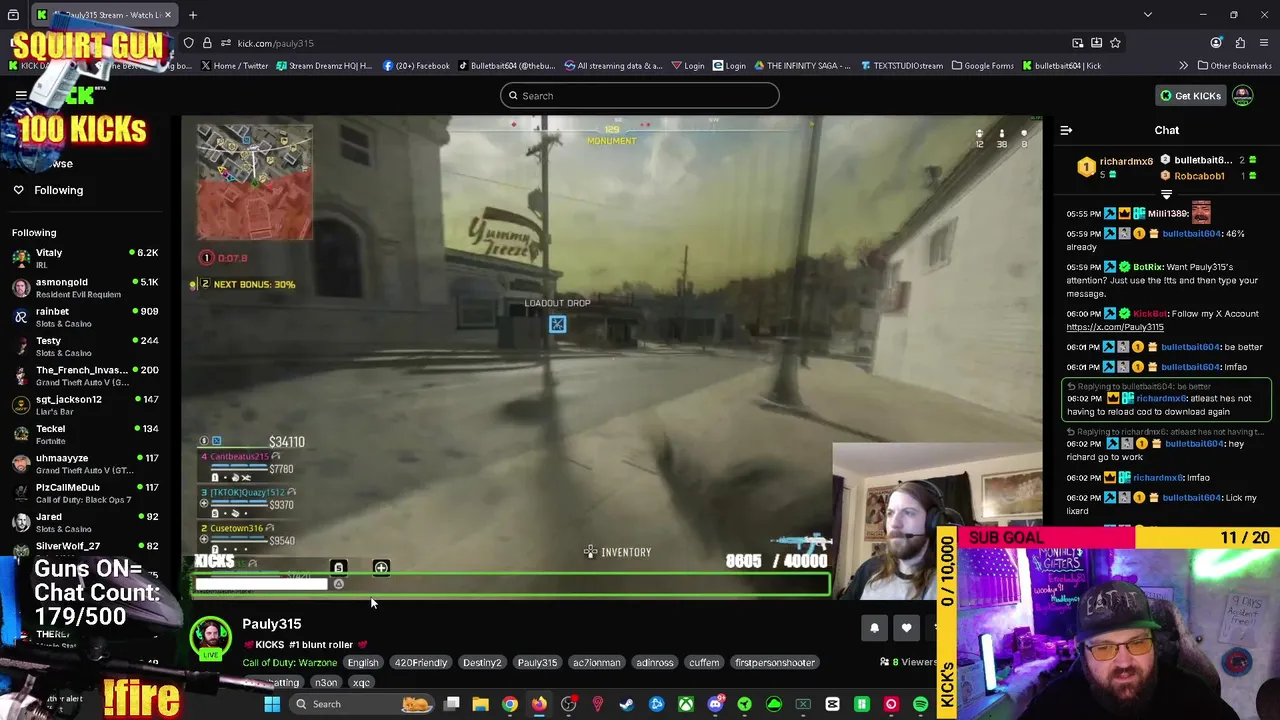Open the browser account profile icon
This screenshot has height=720, width=1280.
[x=1216, y=43]
